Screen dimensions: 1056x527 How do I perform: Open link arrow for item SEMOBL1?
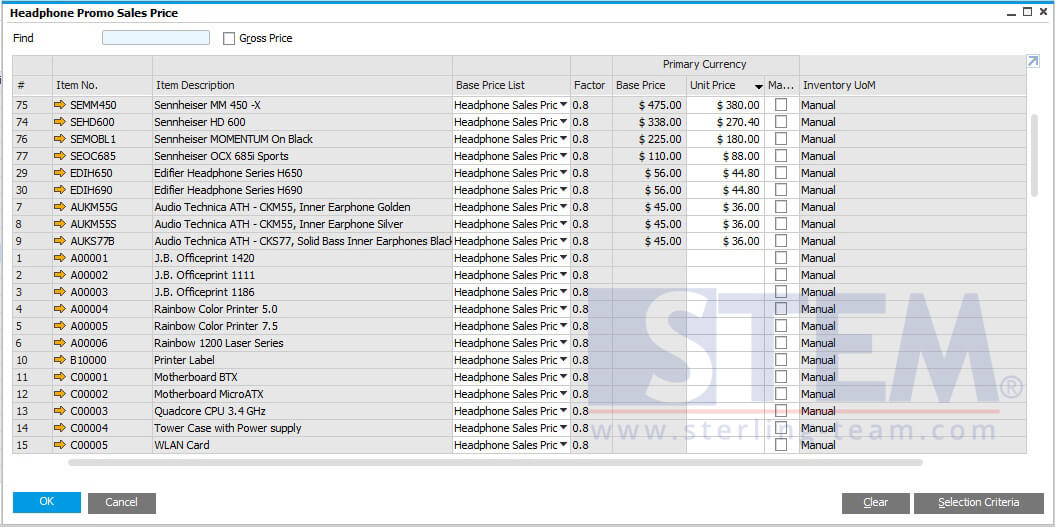pos(60,139)
